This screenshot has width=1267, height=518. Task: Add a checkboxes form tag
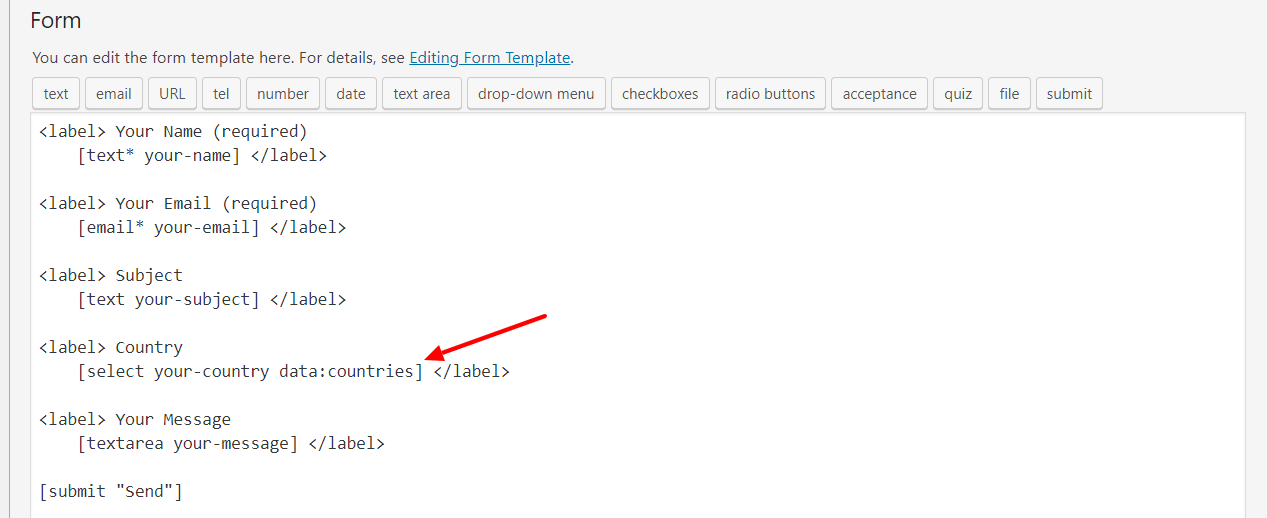point(660,93)
